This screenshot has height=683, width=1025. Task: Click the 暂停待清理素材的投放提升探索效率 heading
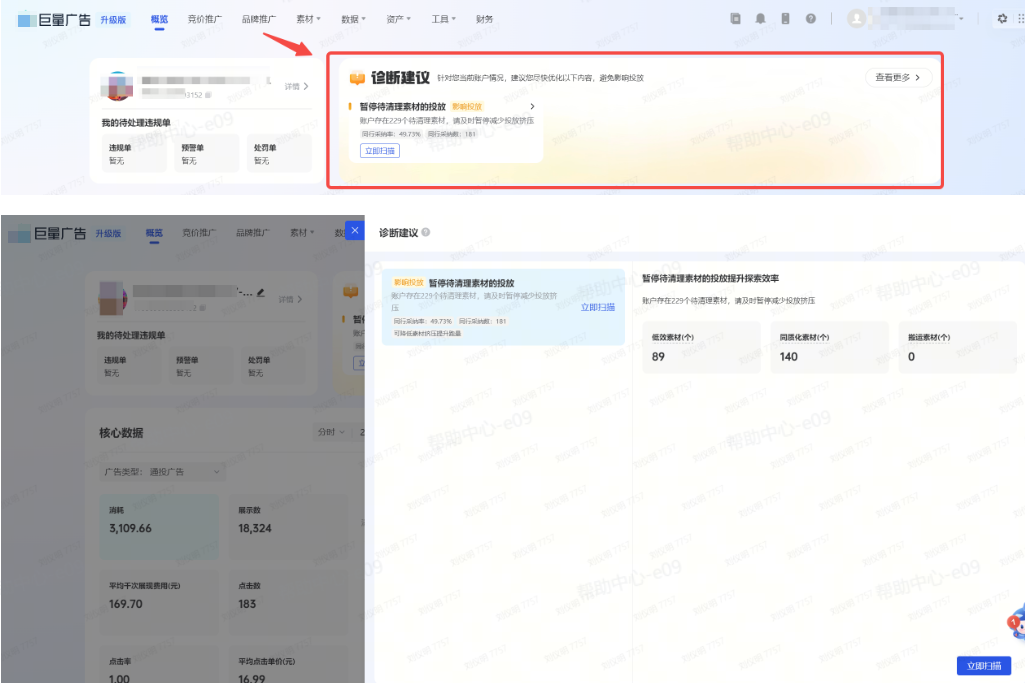tap(711, 278)
